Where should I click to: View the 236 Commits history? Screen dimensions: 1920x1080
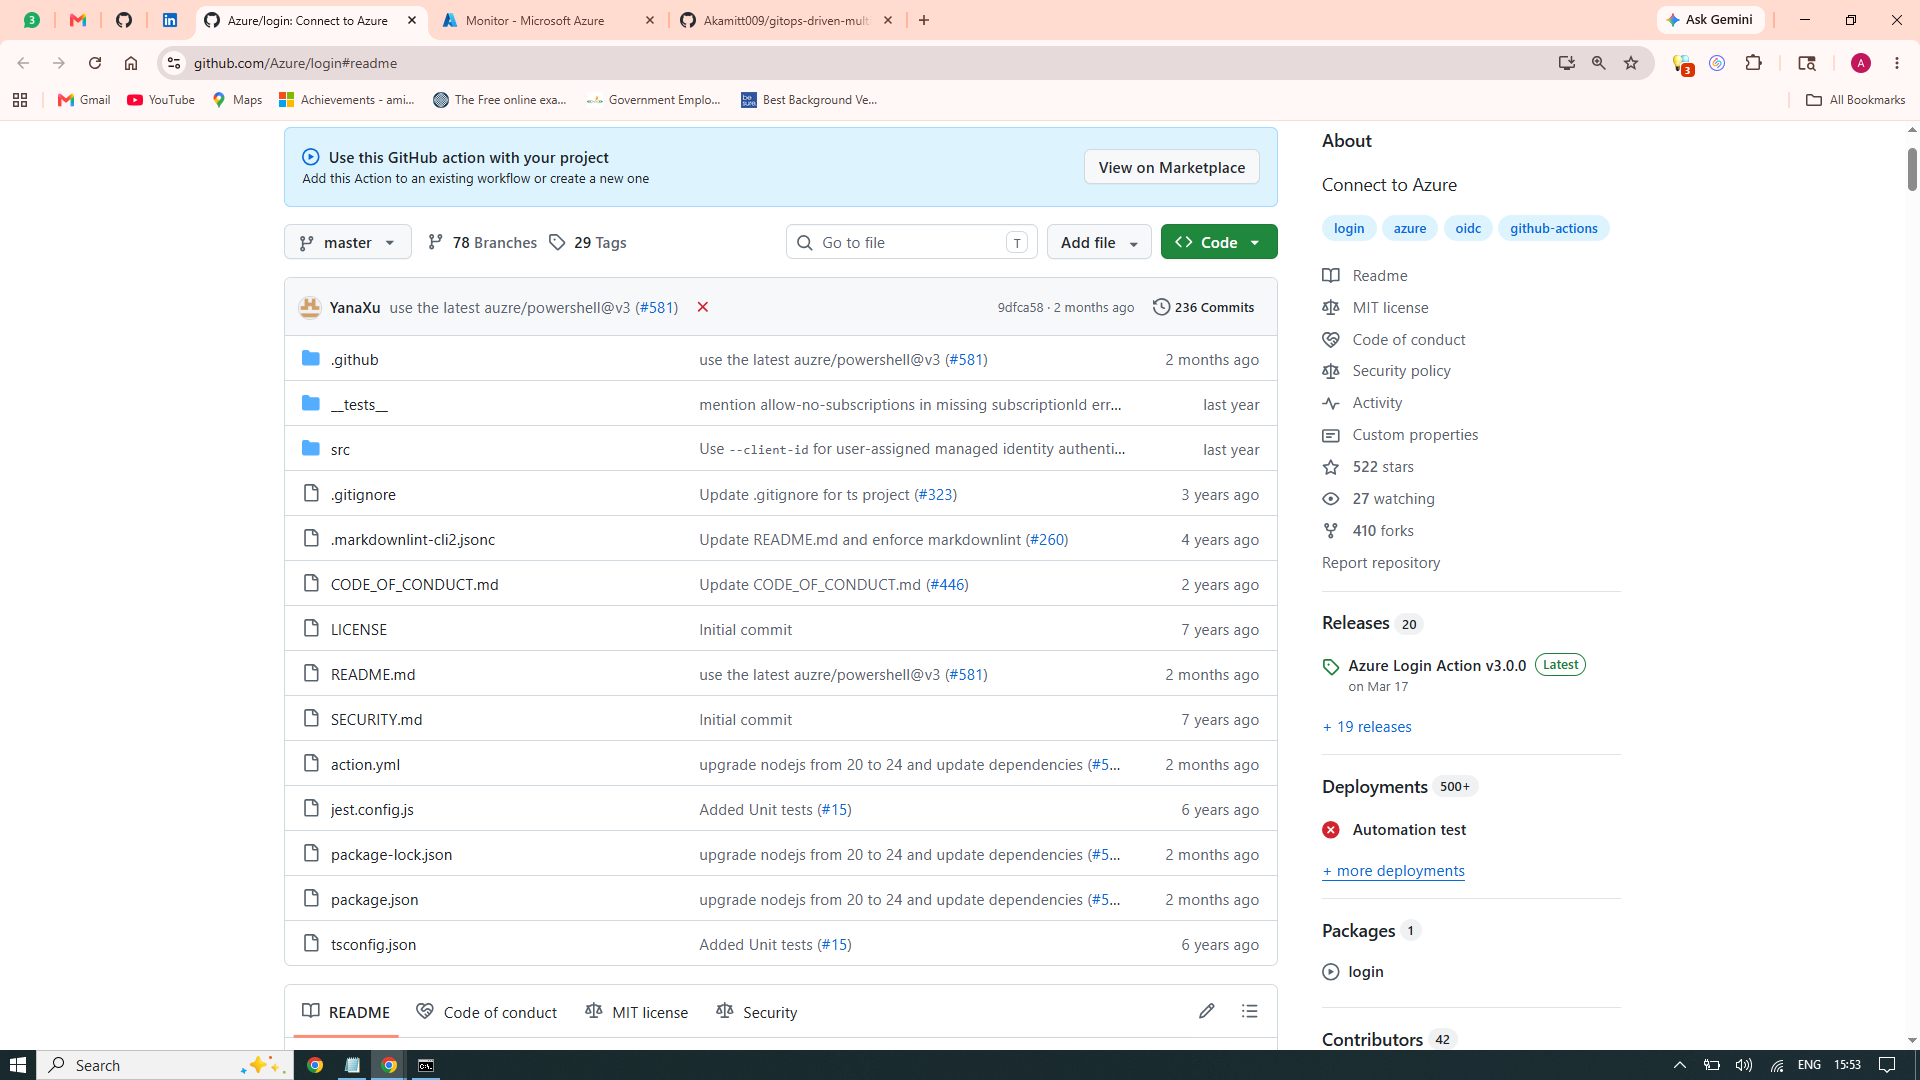1203,307
